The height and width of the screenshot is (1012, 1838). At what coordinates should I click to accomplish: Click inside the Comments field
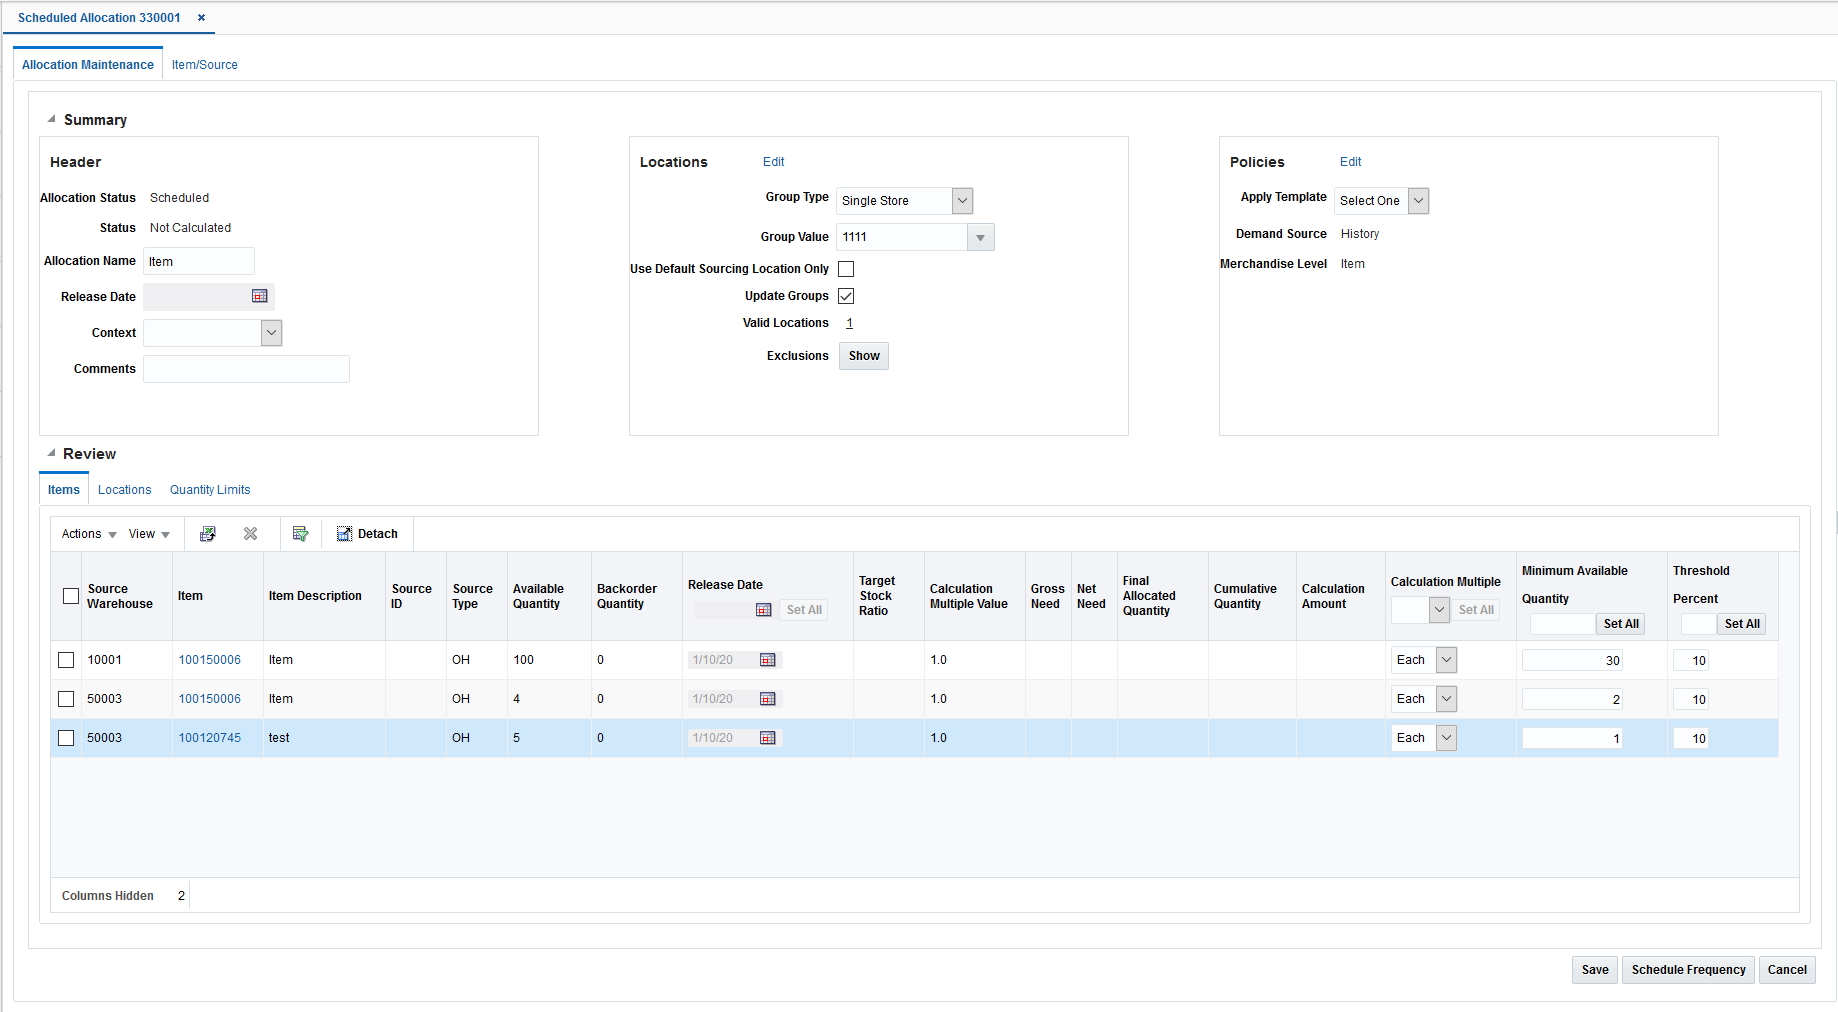246,368
